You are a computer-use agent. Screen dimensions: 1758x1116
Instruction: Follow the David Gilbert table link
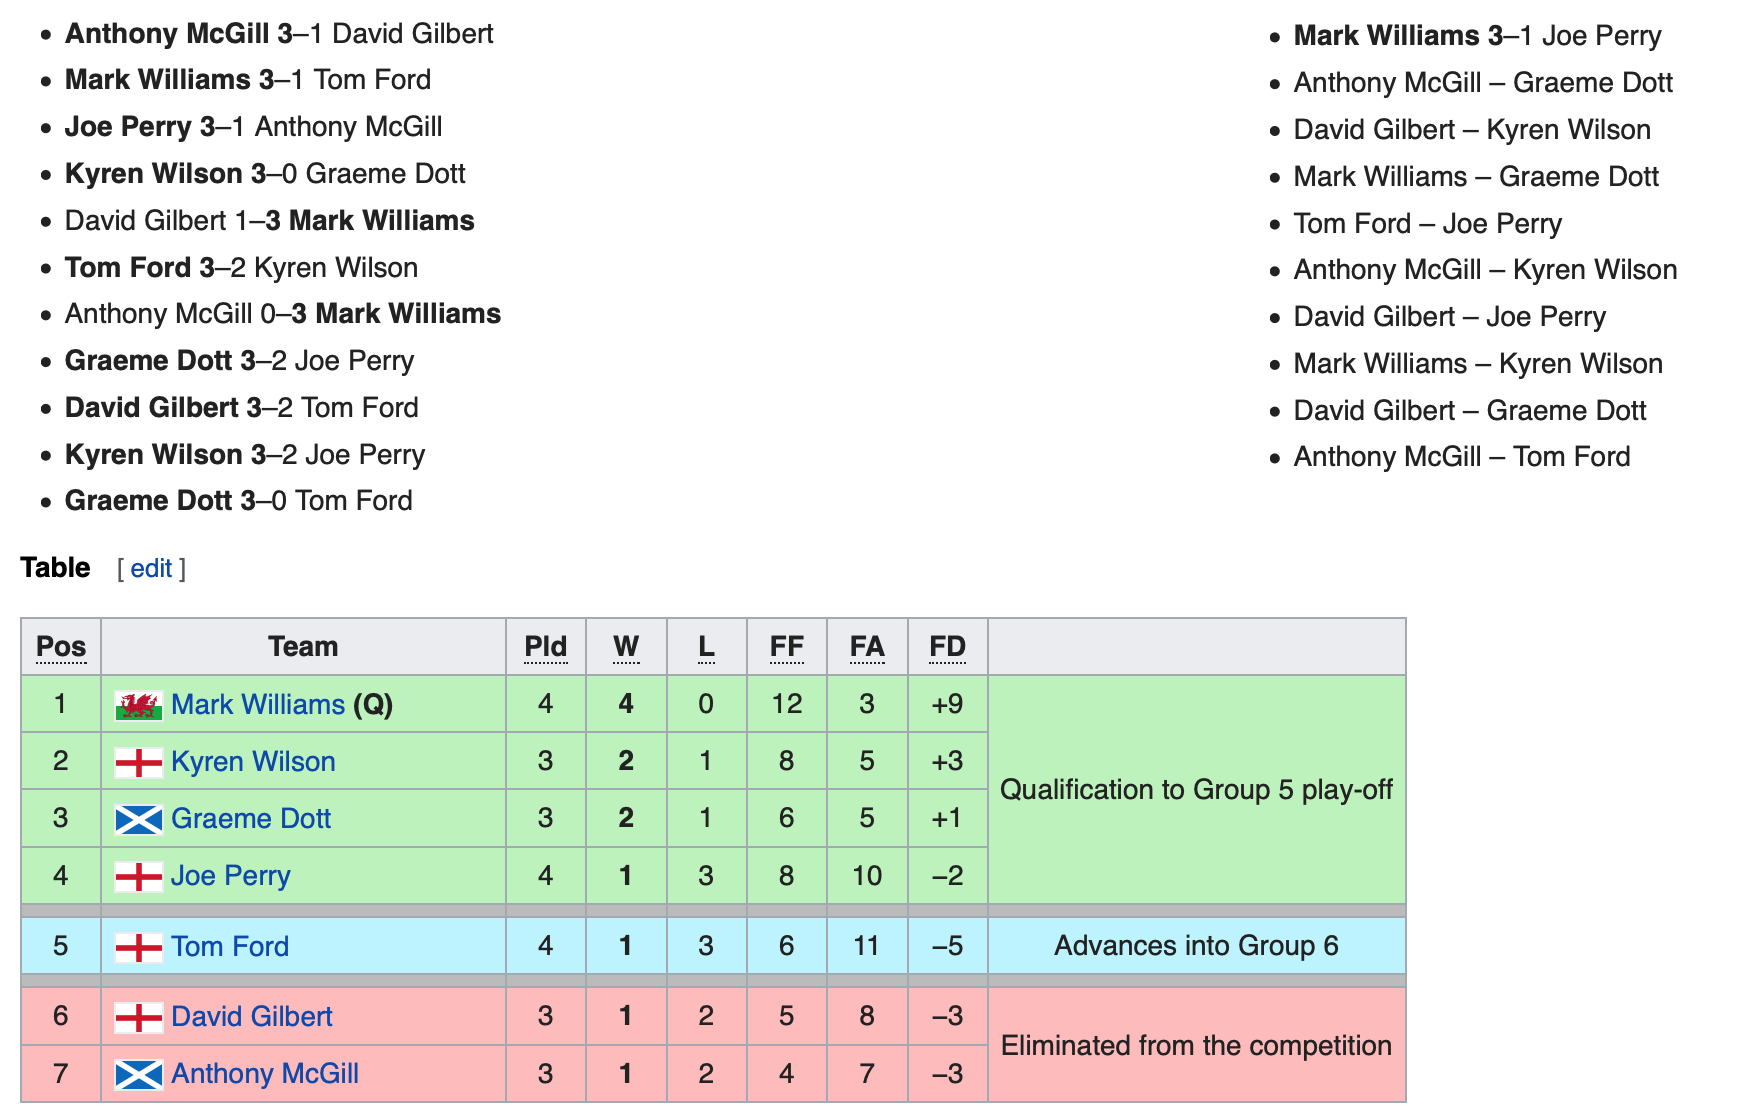click(252, 1016)
